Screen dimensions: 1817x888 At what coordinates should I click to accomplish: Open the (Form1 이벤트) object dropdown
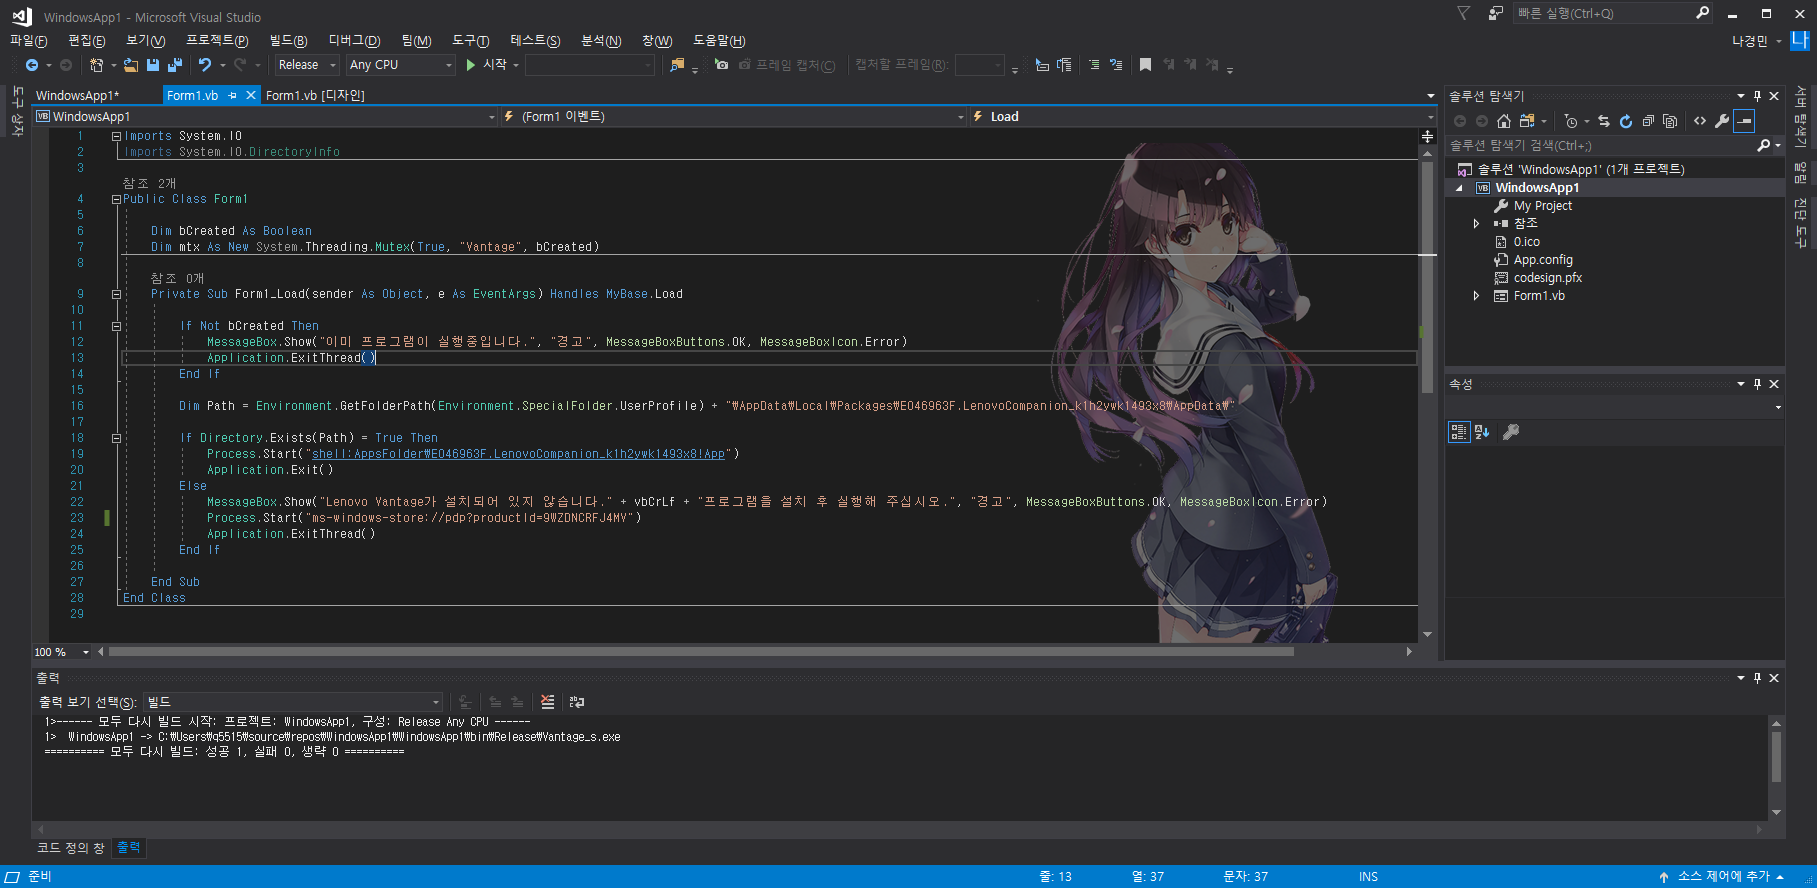click(734, 117)
